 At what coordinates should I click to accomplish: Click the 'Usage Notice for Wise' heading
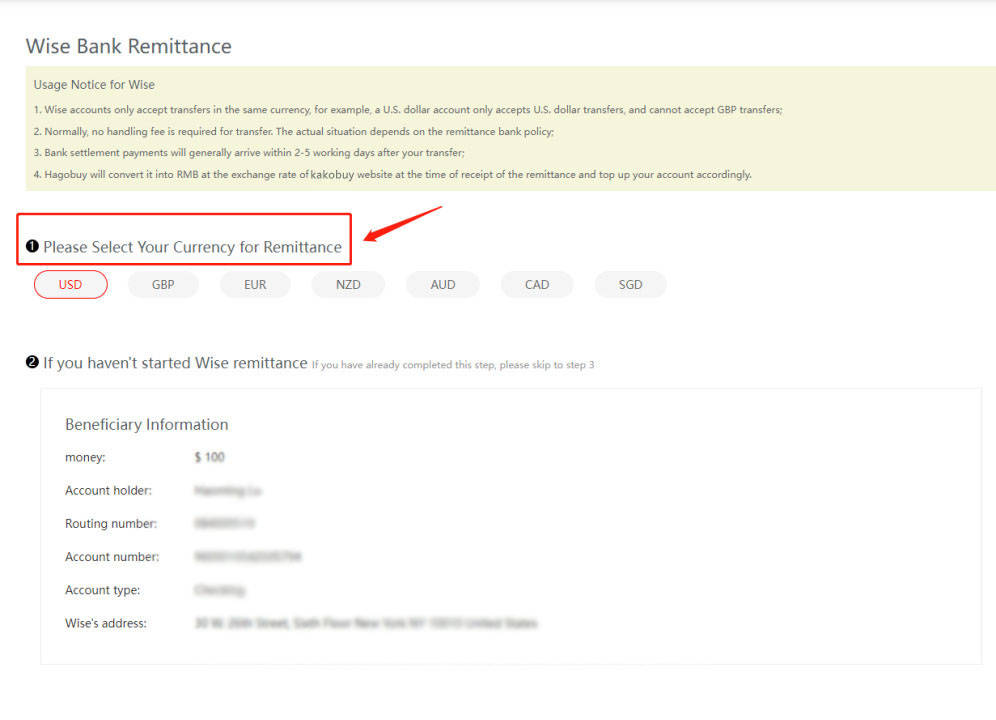pyautogui.click(x=94, y=85)
